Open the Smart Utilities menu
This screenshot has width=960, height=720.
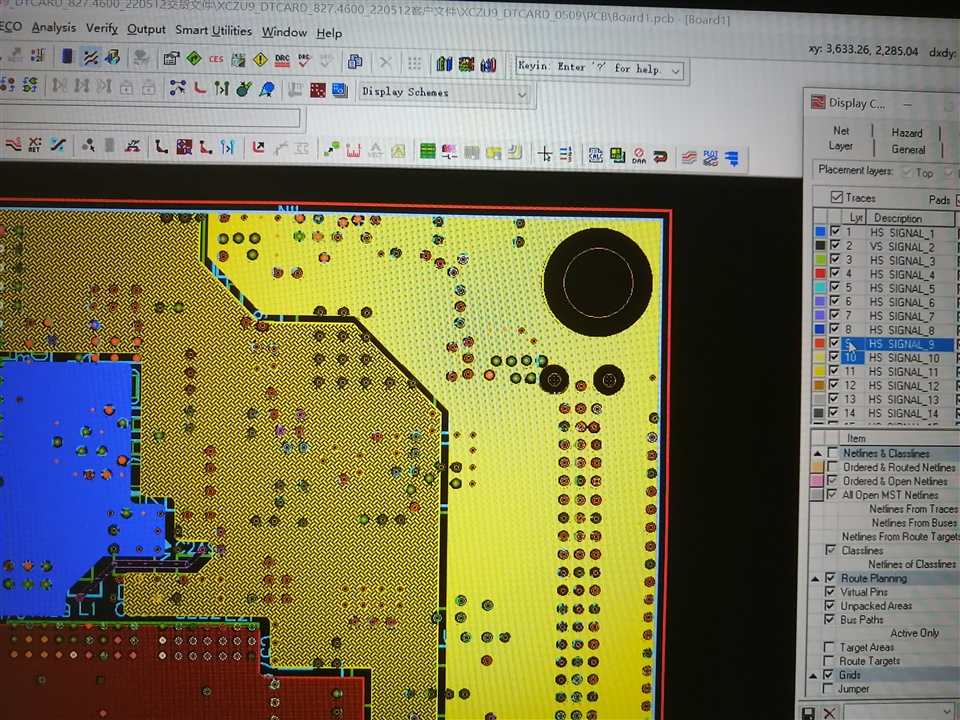[x=213, y=31]
